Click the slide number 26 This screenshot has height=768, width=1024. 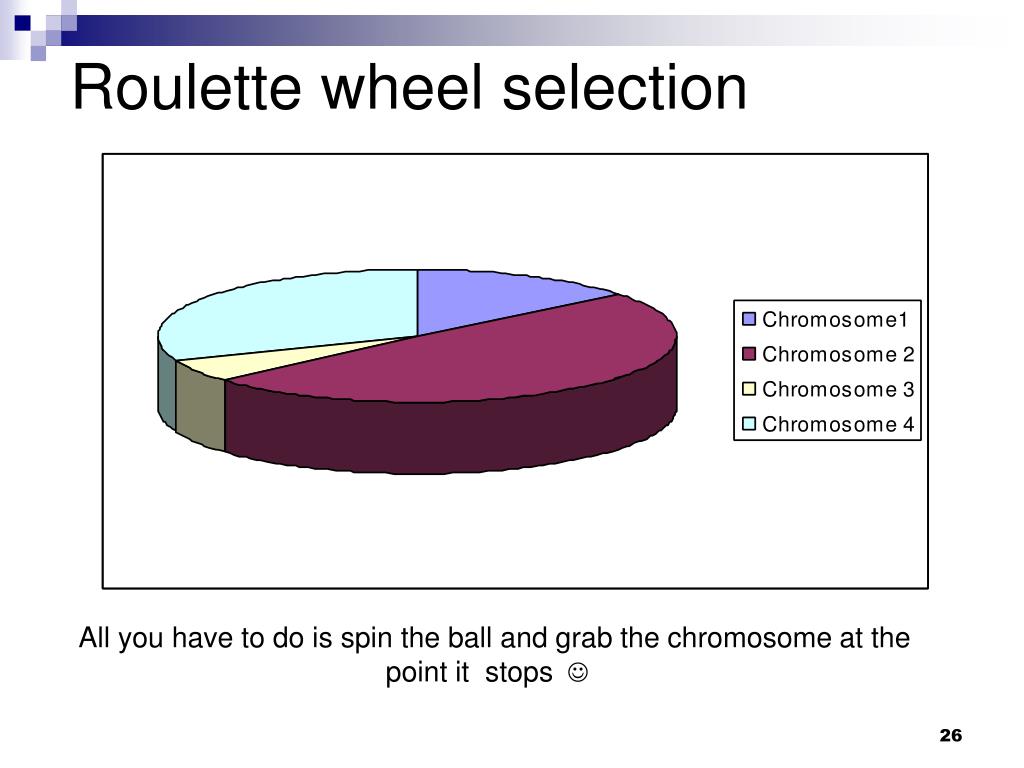point(951,735)
